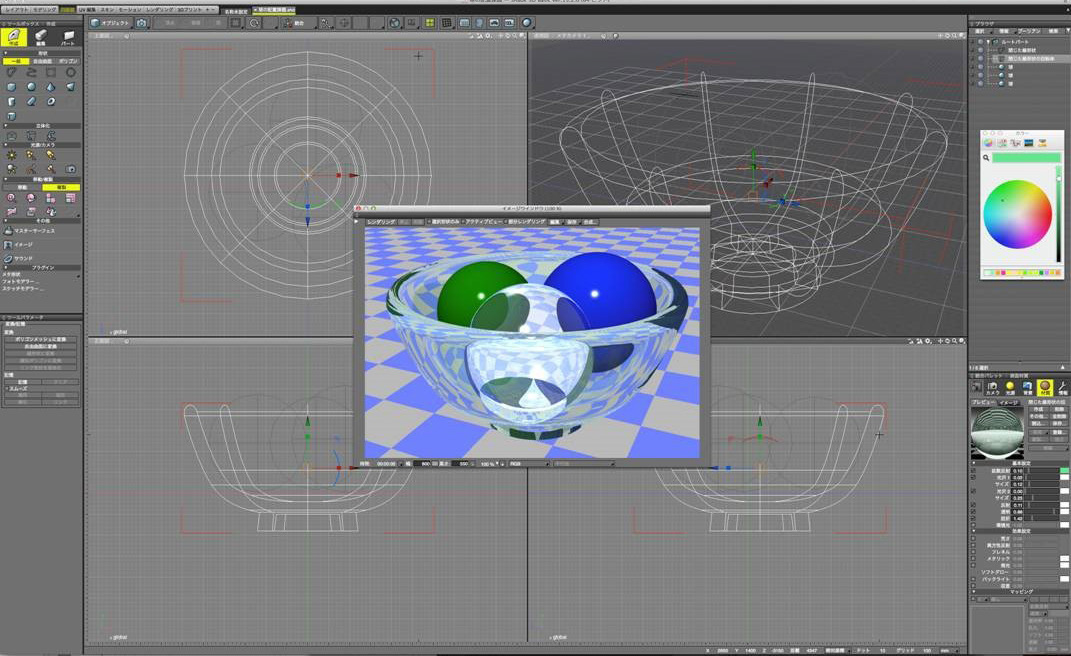Click the create button in material panel
The width and height of the screenshot is (1071, 656).
[x=1038, y=409]
